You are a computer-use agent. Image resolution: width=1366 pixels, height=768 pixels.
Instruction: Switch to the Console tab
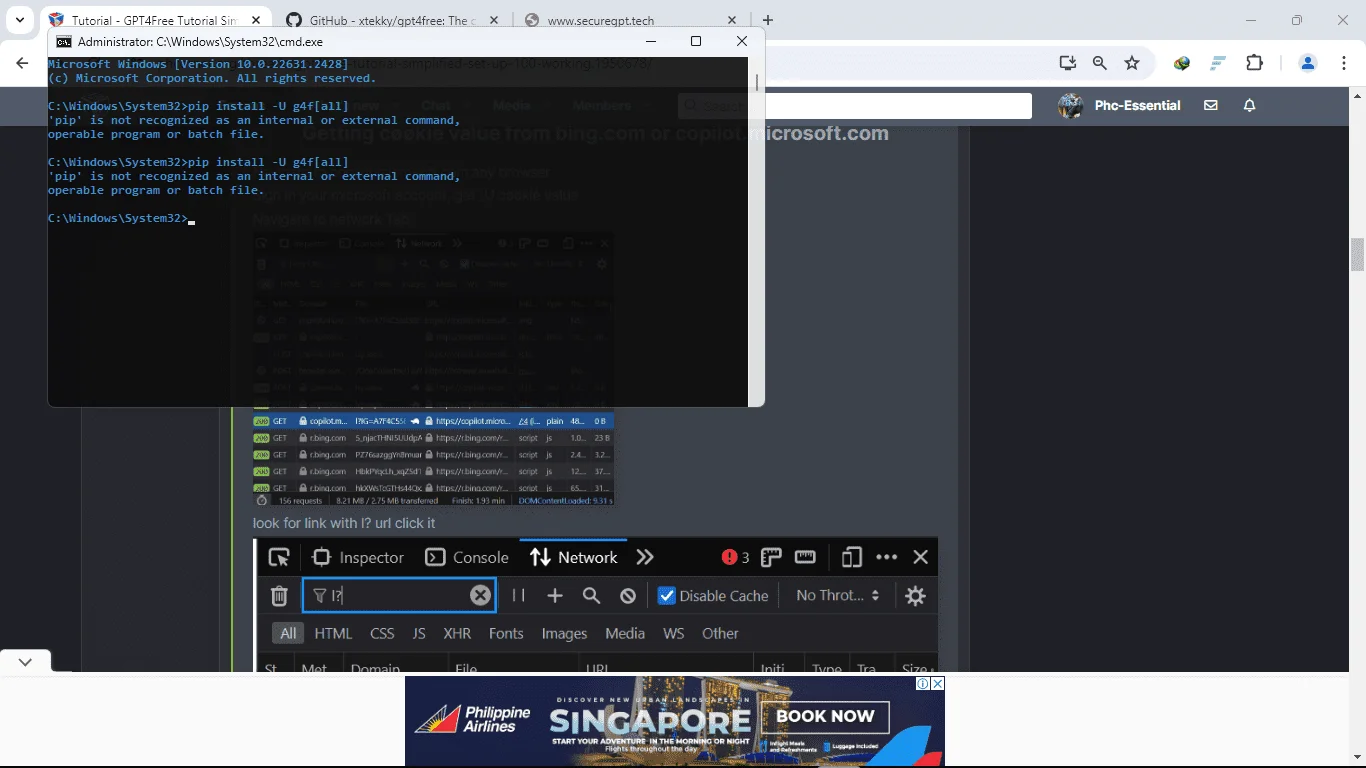click(467, 557)
